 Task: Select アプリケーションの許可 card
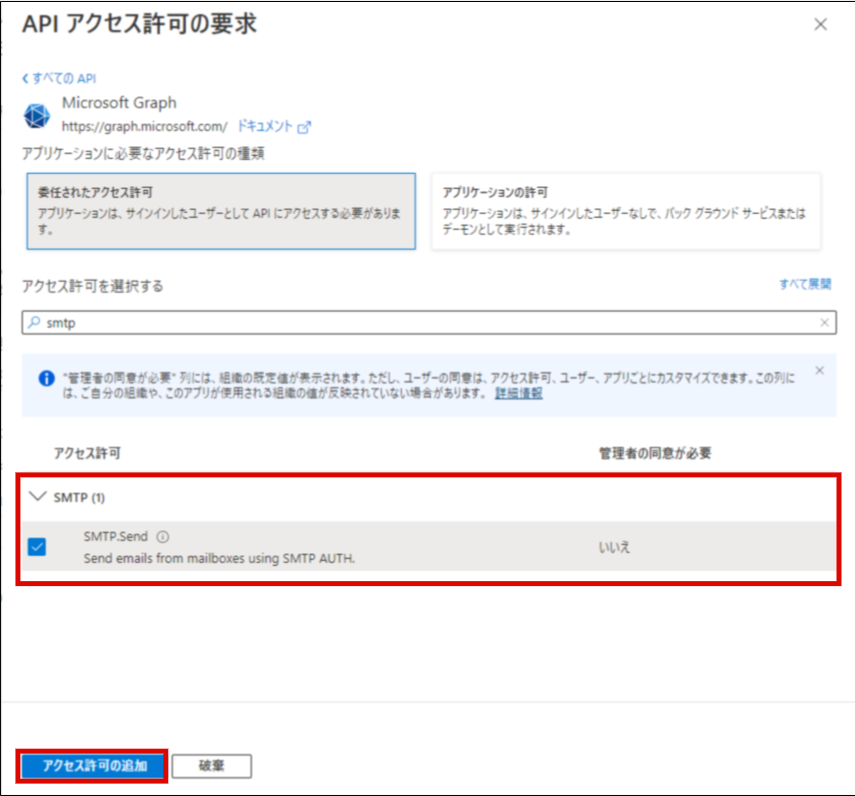[x=626, y=212]
